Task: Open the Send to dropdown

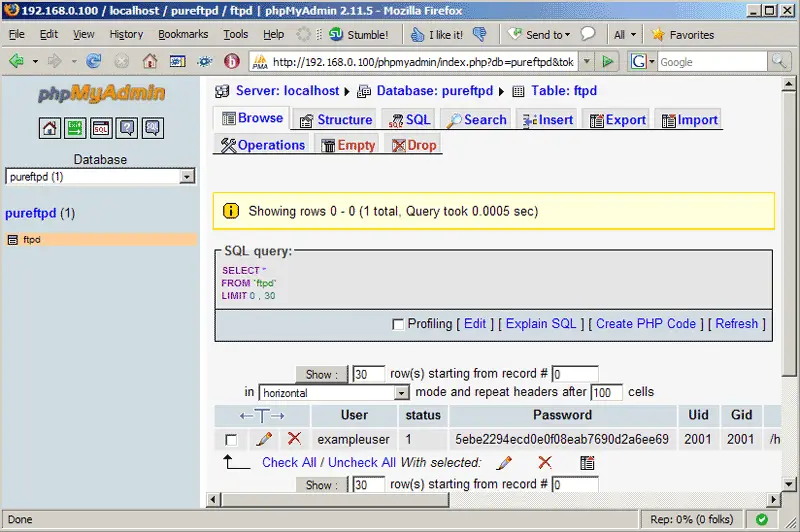Action: (x=539, y=35)
